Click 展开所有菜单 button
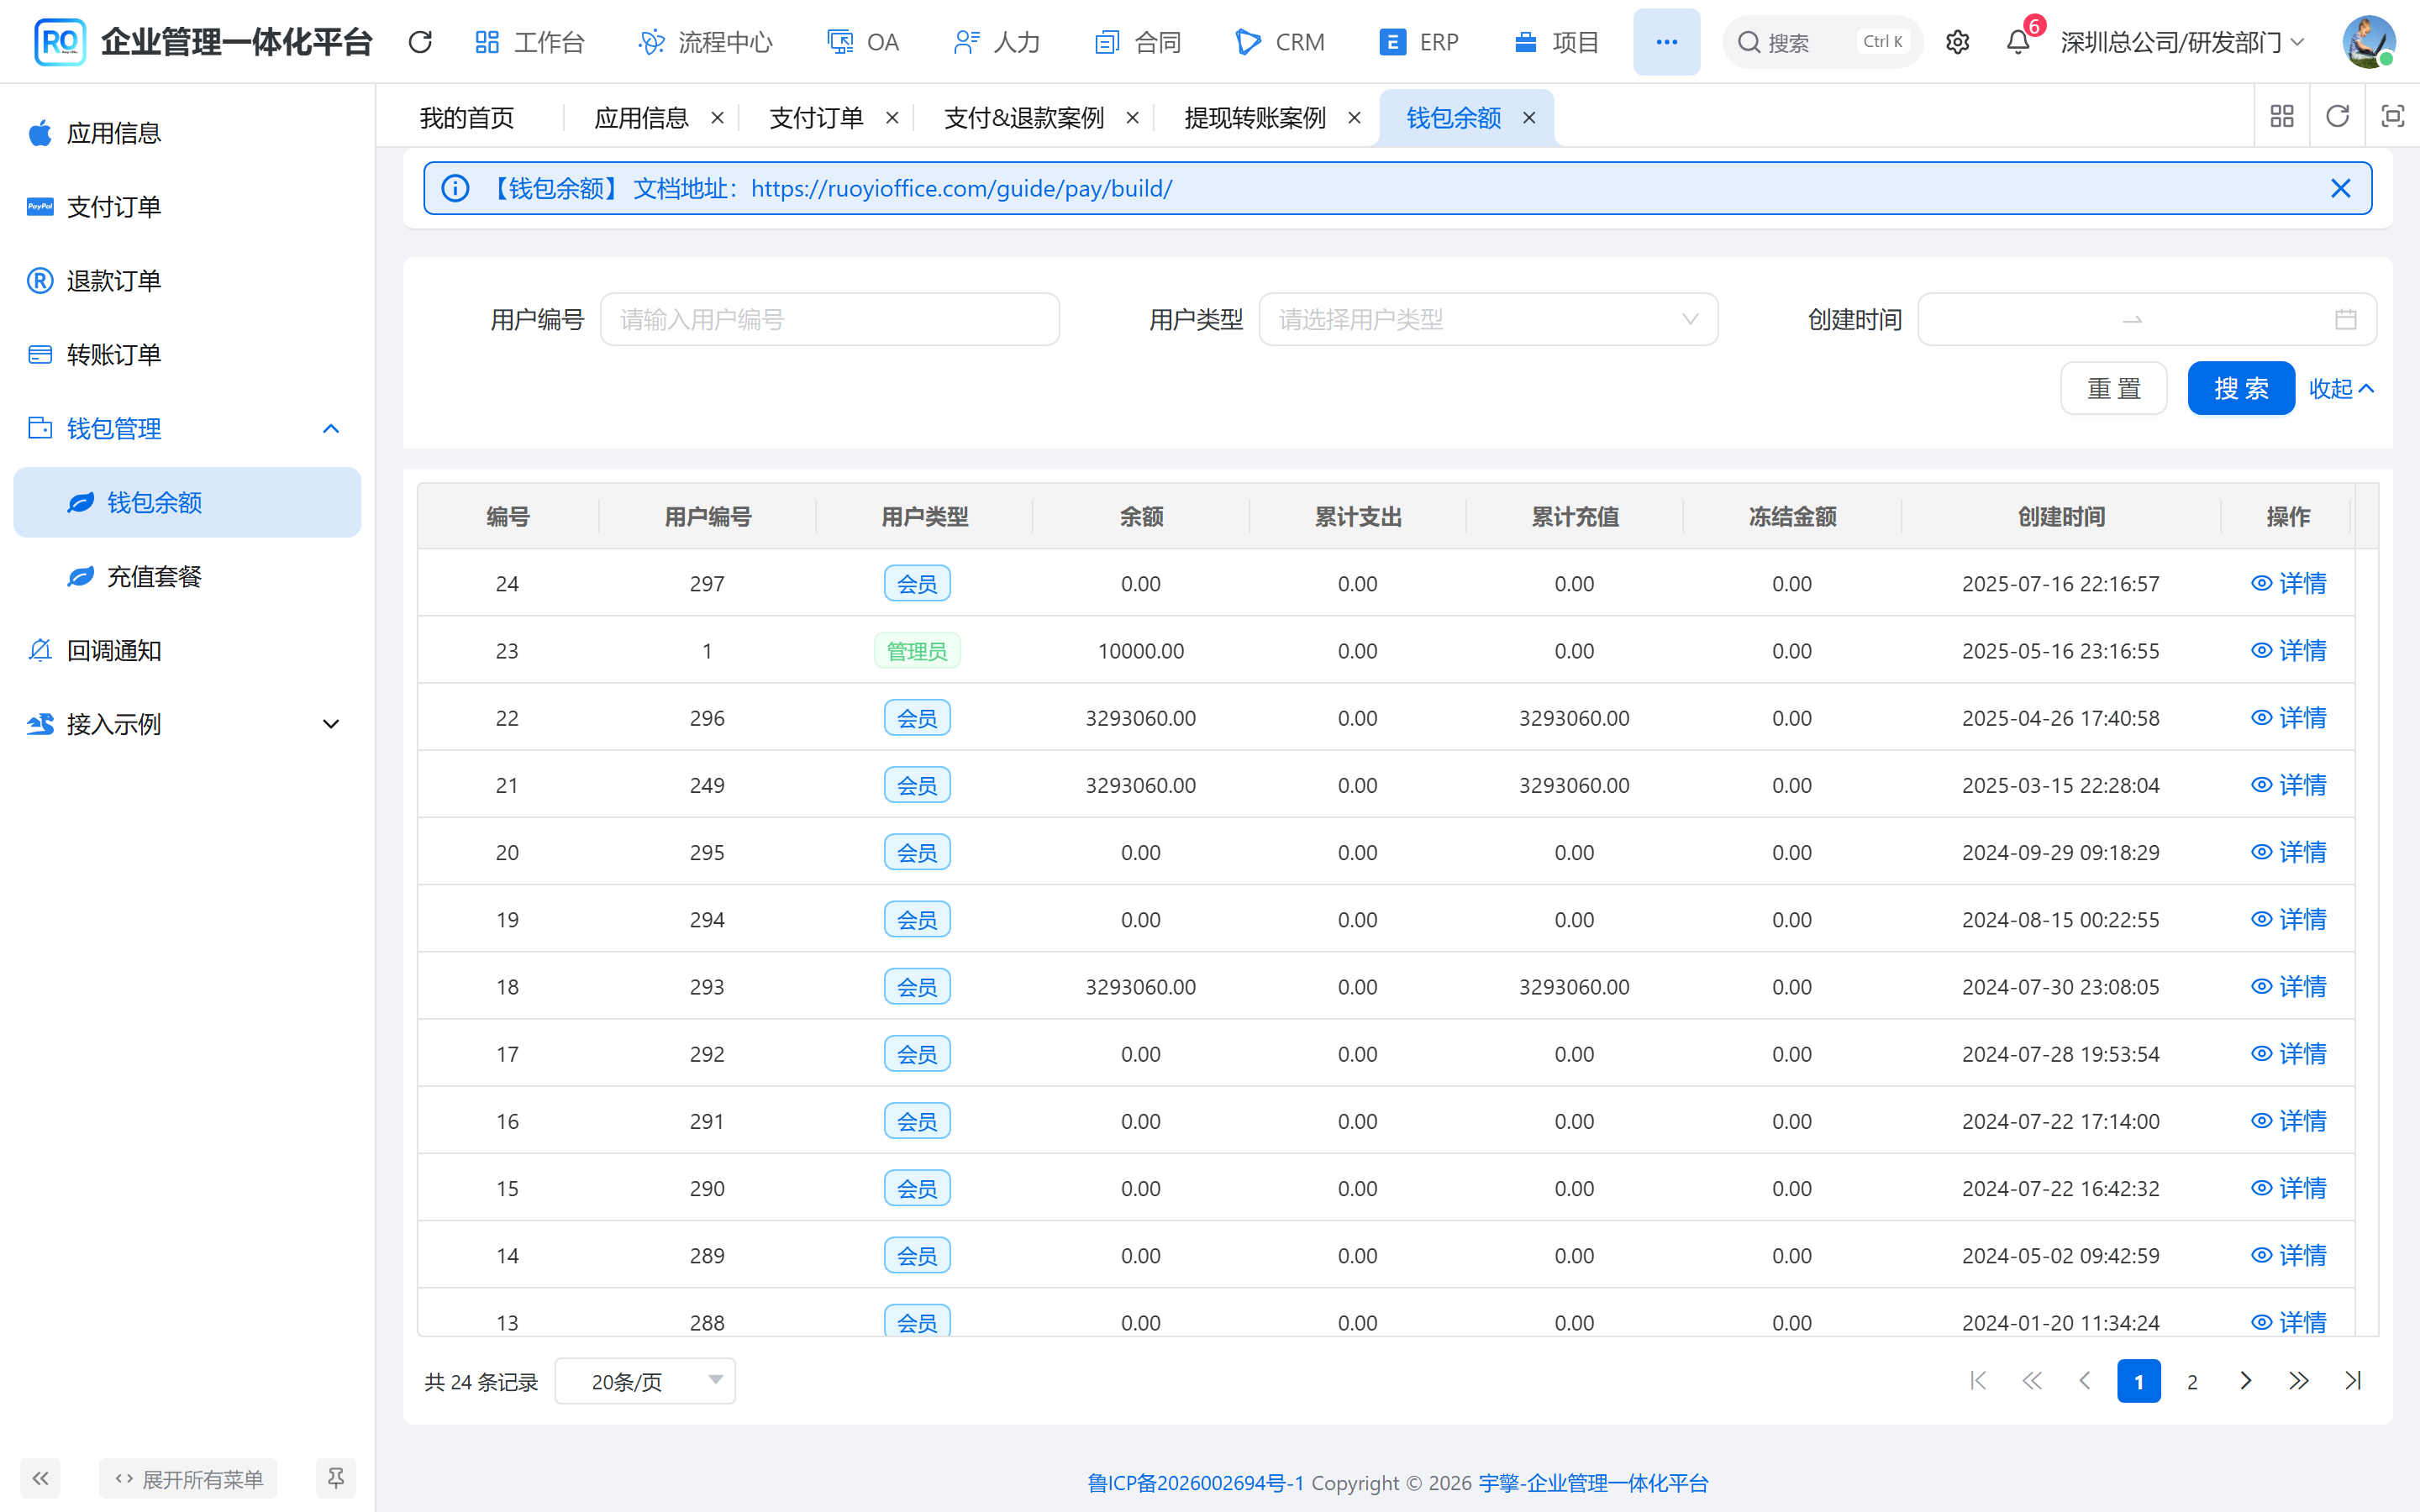 pyautogui.click(x=188, y=1478)
